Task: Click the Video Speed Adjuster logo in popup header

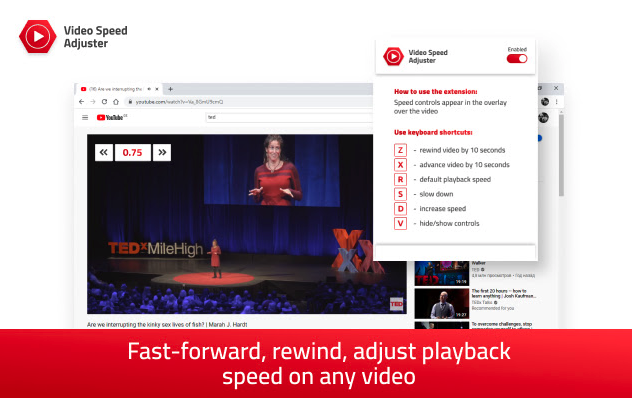Action: tap(393, 56)
